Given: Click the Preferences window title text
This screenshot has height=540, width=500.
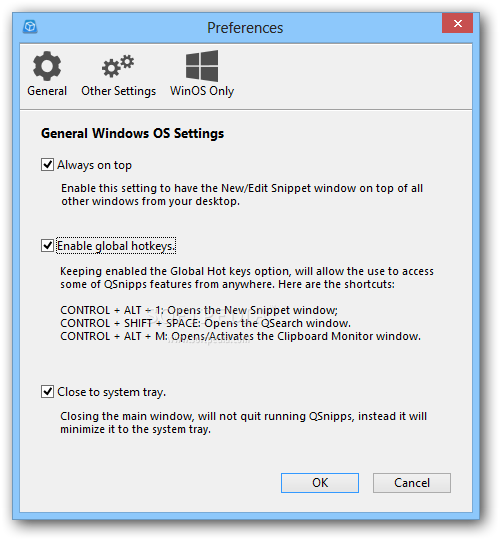Looking at the screenshot, I should tap(245, 28).
